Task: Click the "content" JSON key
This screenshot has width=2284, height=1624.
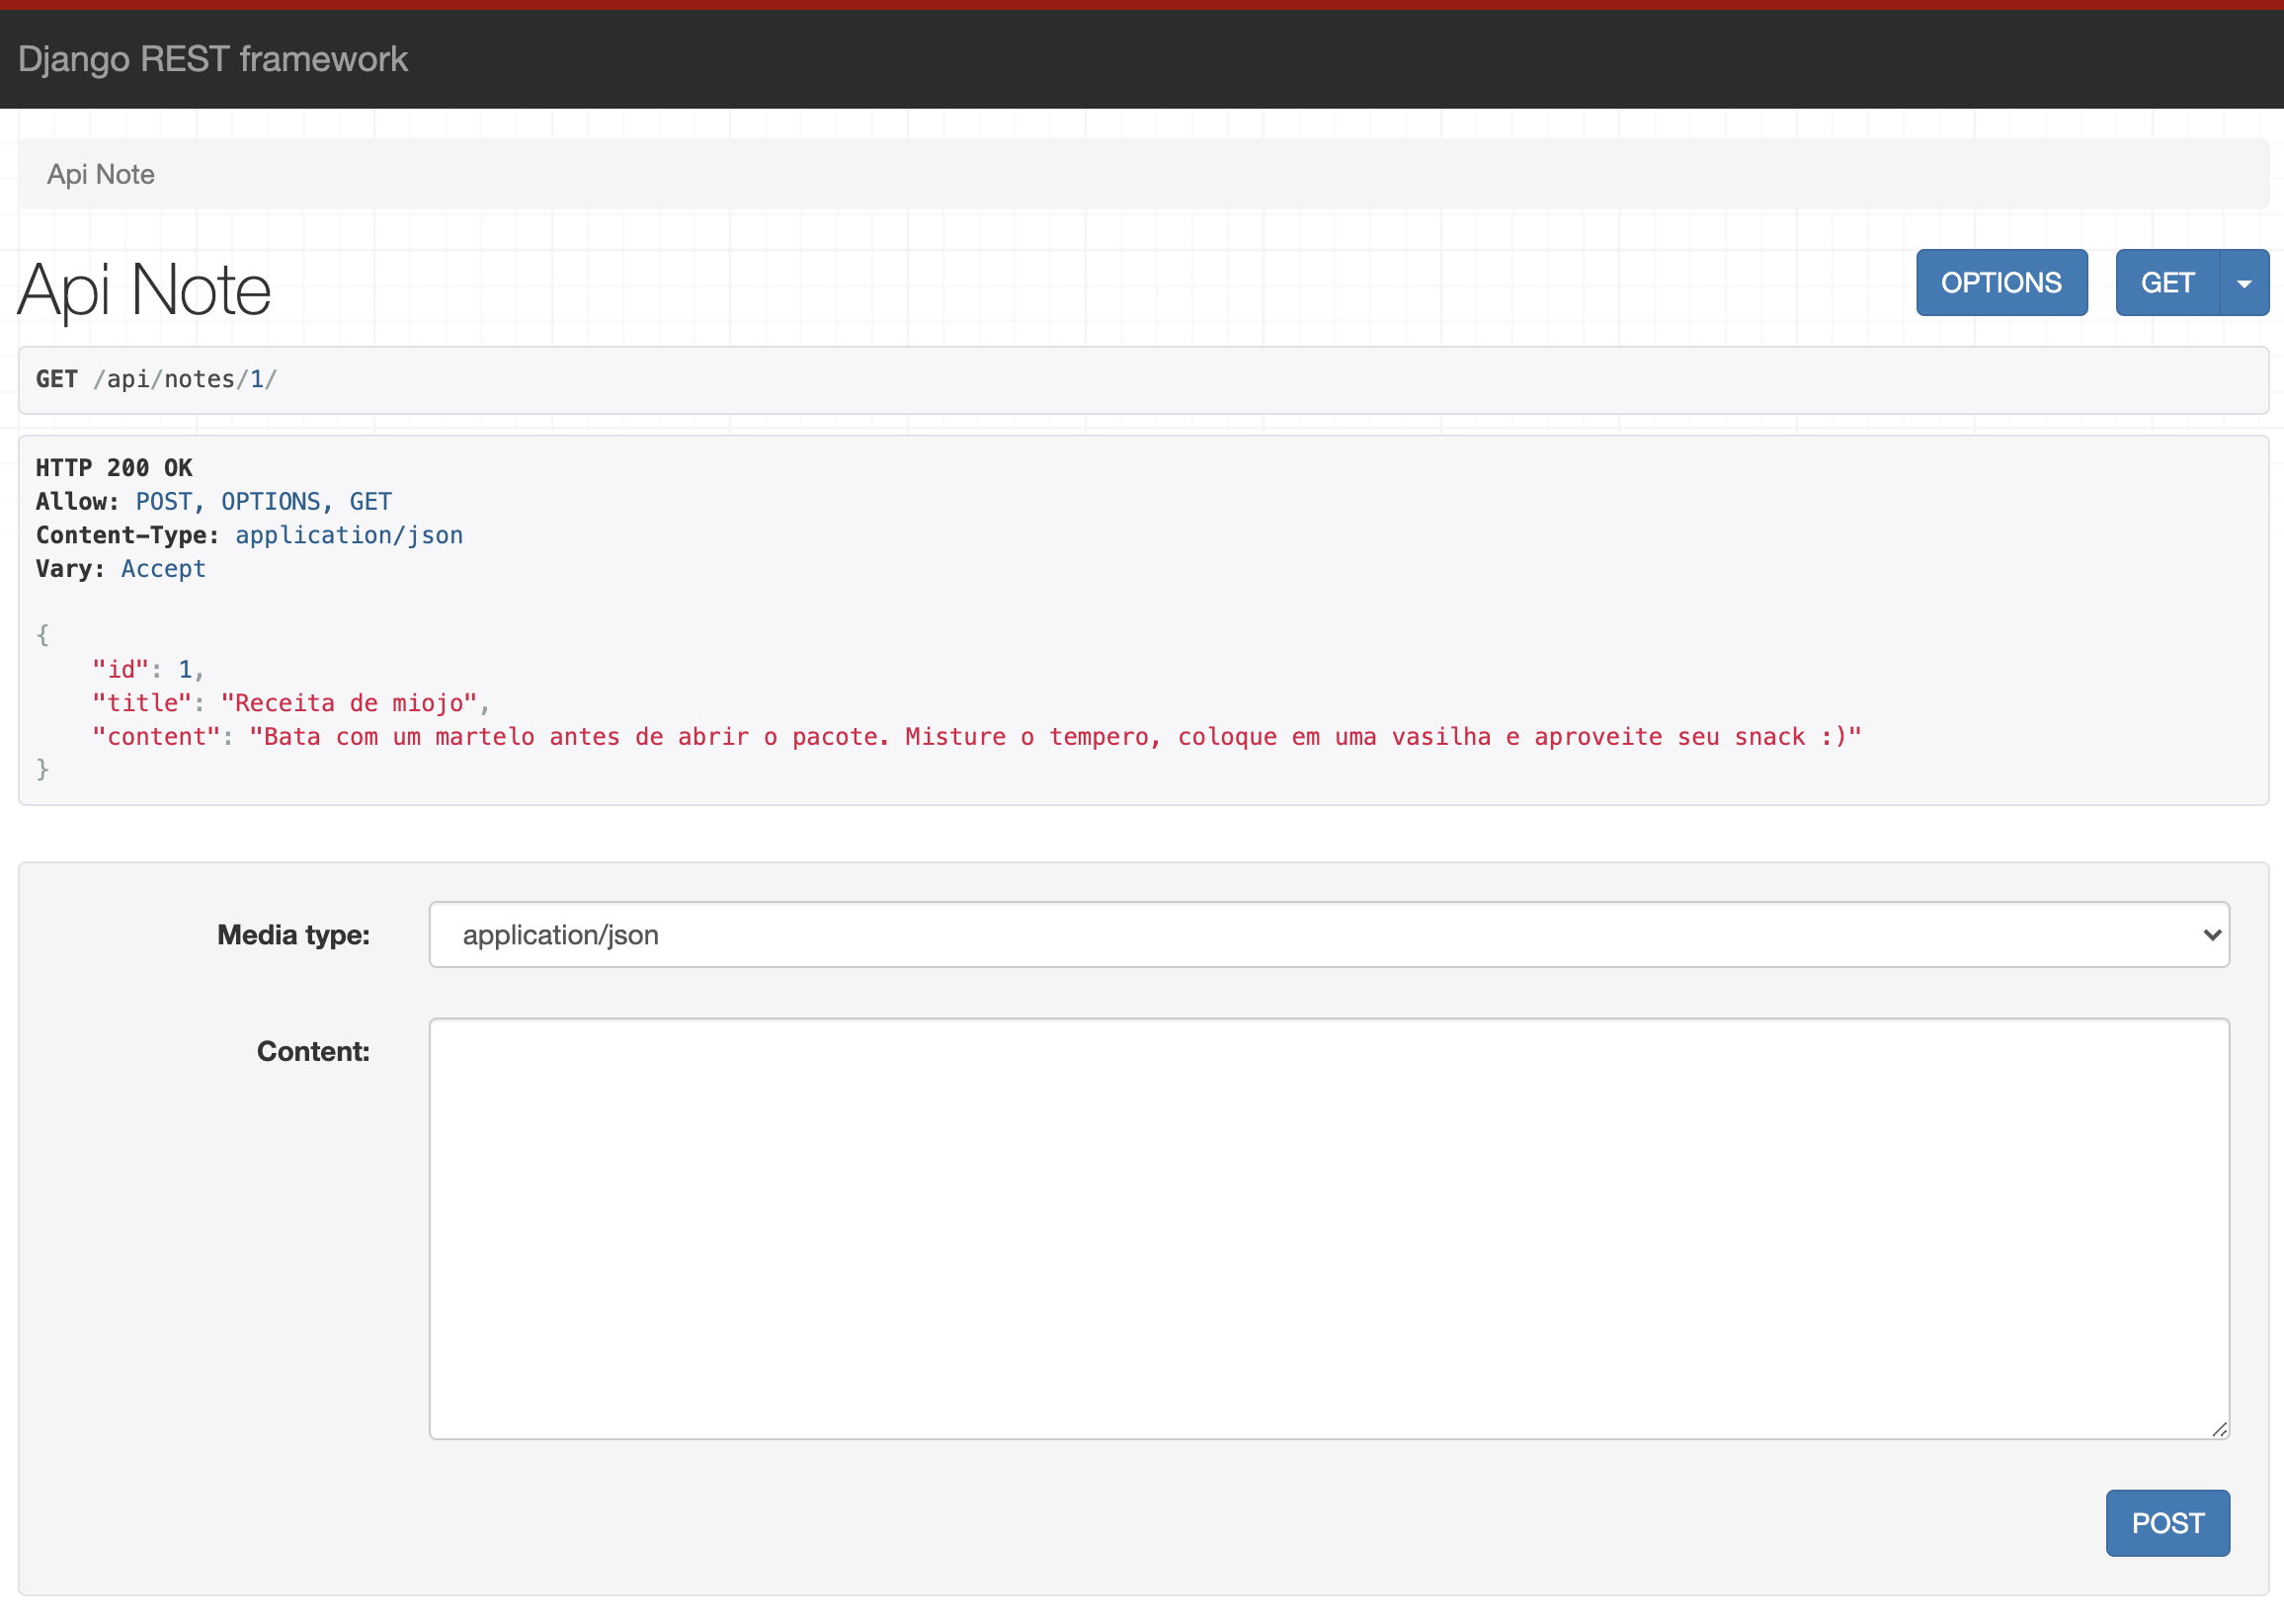Action: tap(156, 737)
